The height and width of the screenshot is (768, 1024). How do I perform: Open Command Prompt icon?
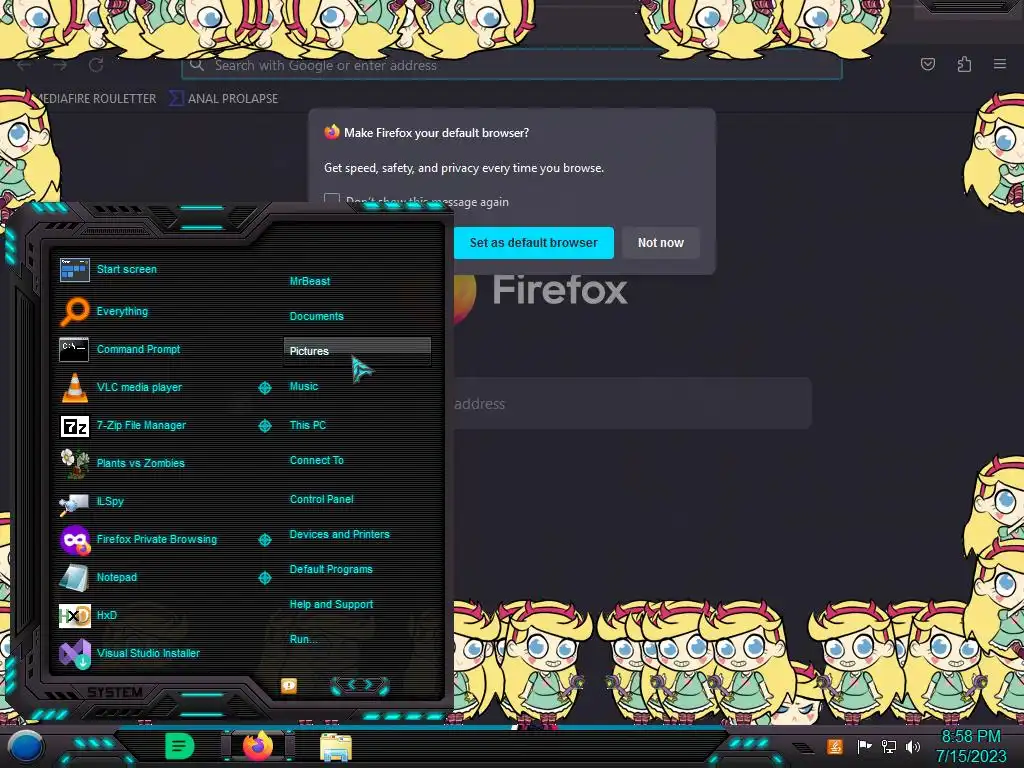(x=74, y=349)
